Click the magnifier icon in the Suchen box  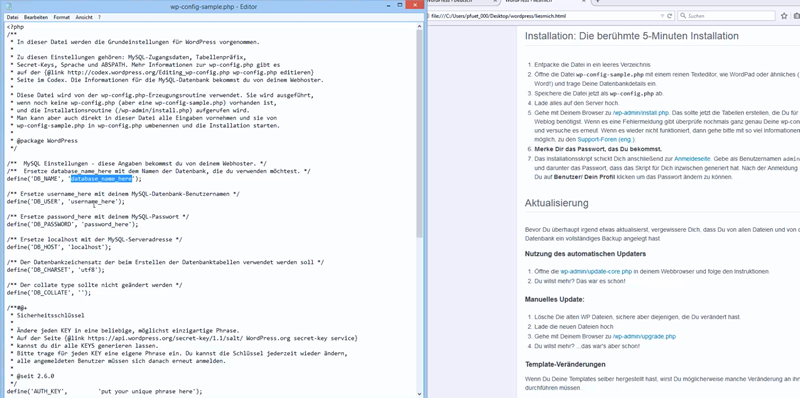click(683, 16)
